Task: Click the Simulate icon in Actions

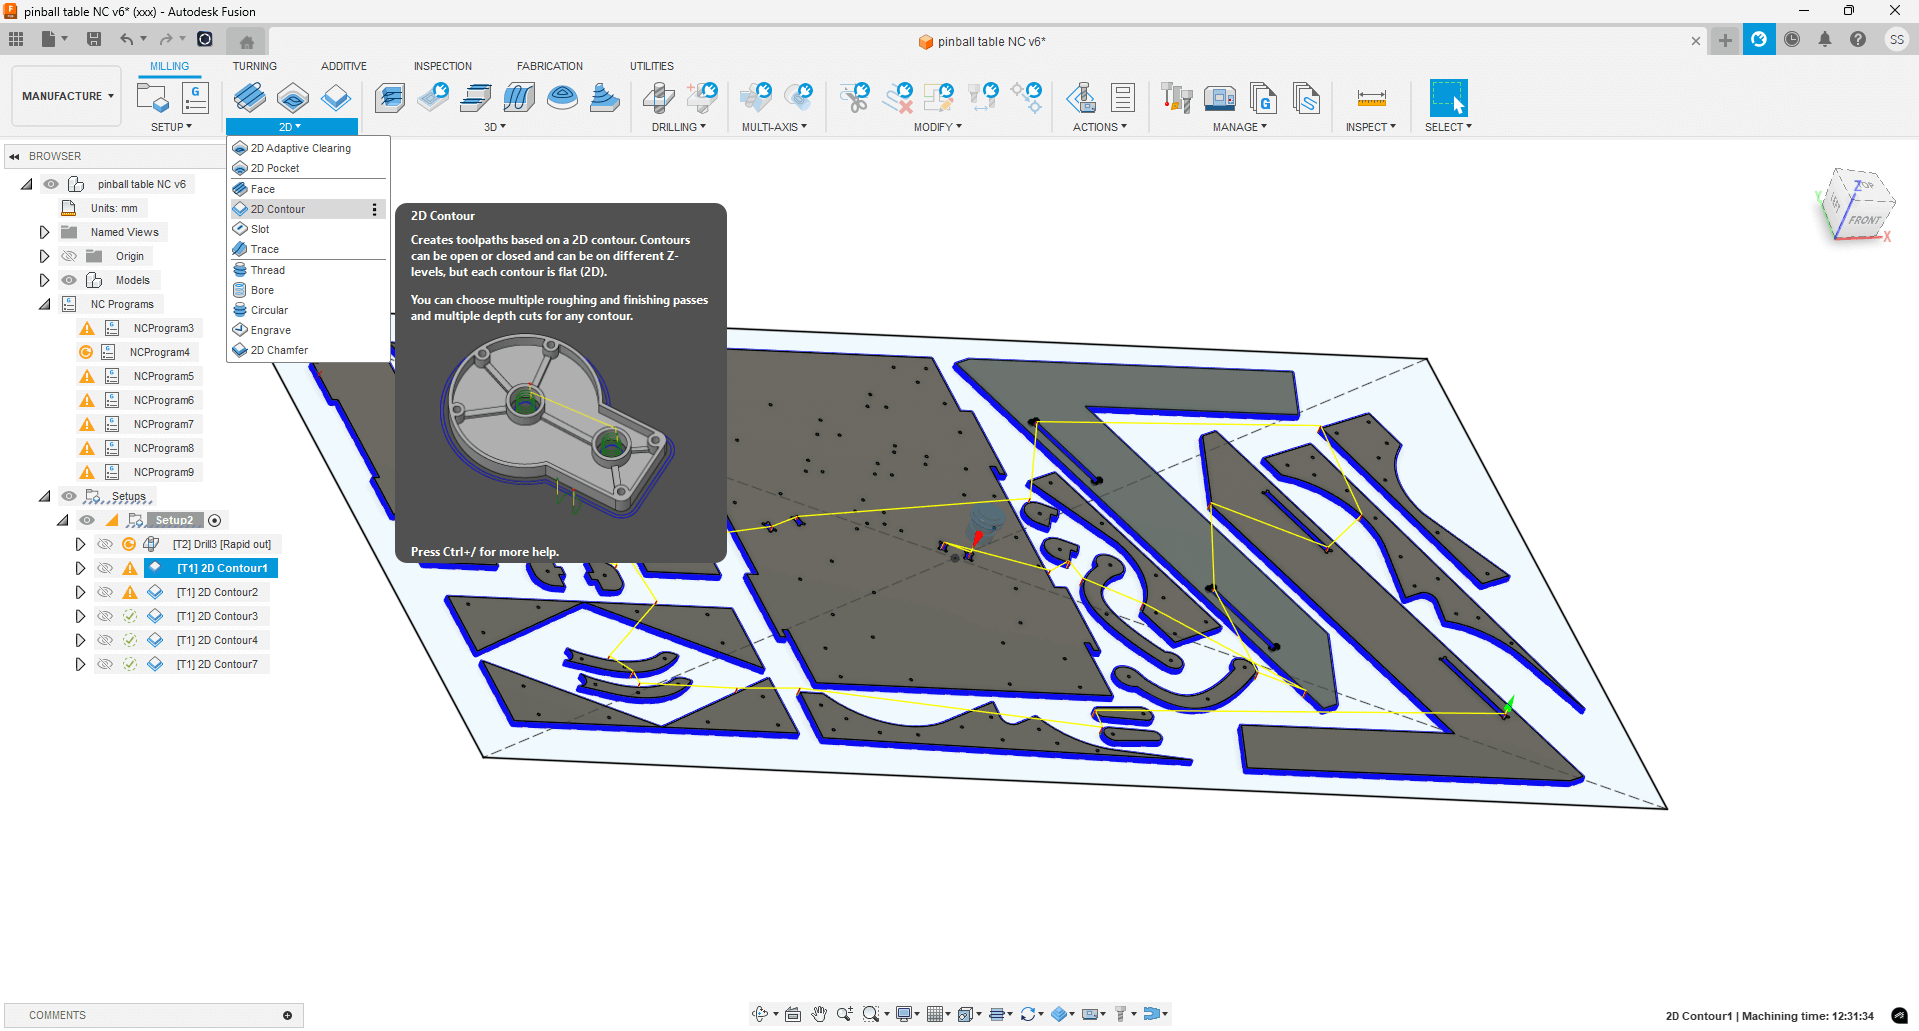Action: tap(1080, 98)
